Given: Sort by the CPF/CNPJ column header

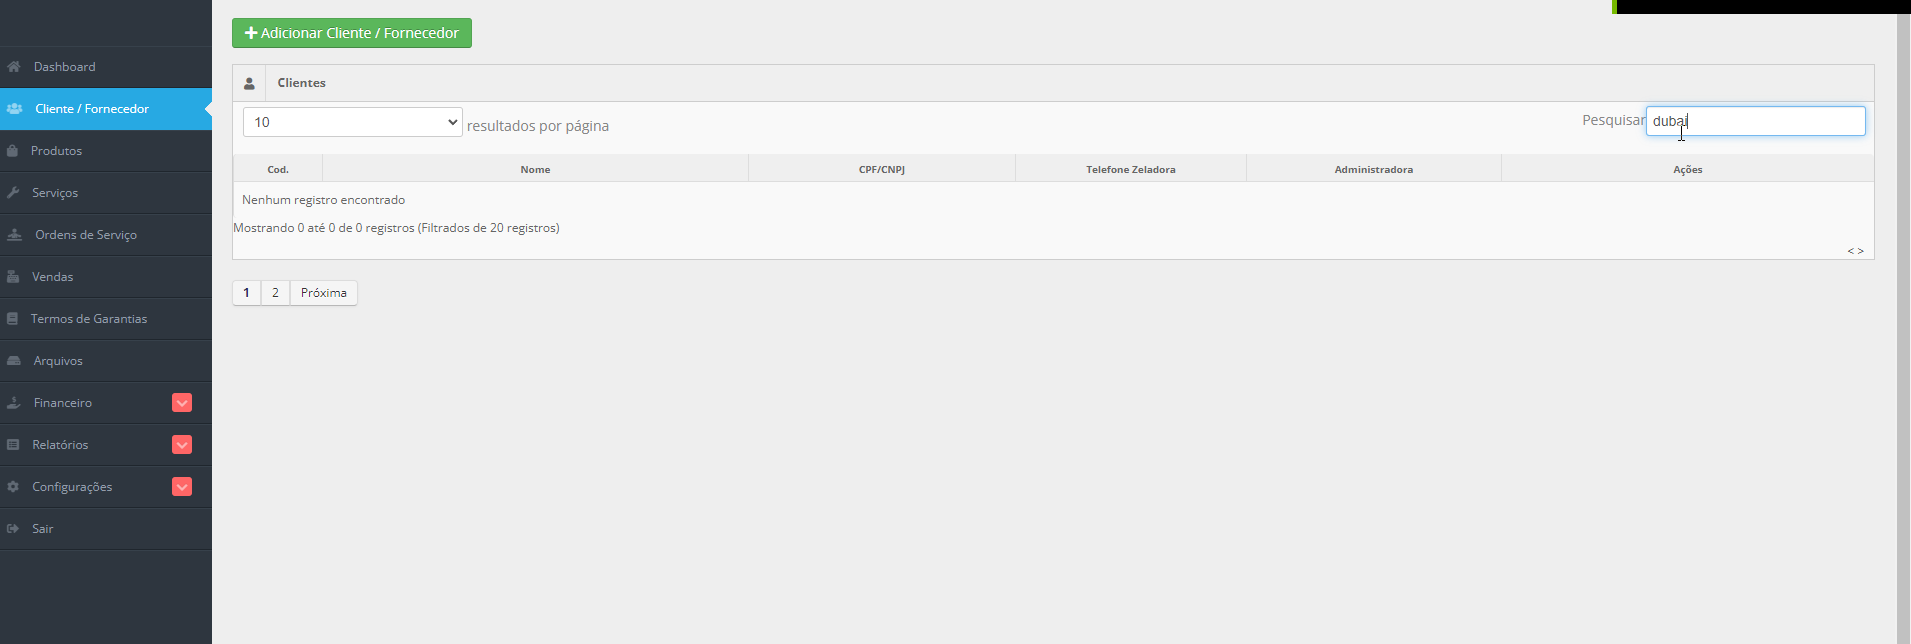Looking at the screenshot, I should (882, 169).
